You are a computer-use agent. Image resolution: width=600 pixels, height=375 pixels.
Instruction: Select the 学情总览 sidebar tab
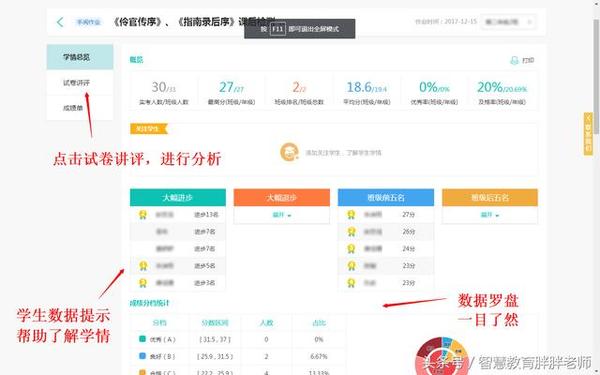(80, 57)
